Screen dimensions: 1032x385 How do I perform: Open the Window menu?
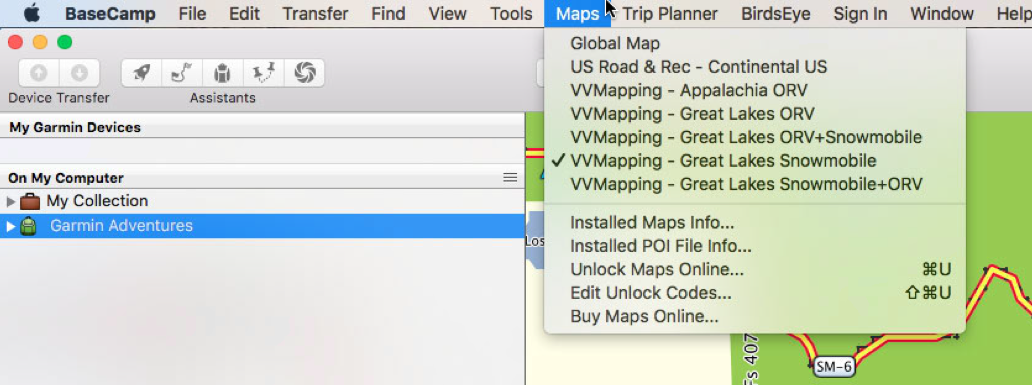point(942,13)
